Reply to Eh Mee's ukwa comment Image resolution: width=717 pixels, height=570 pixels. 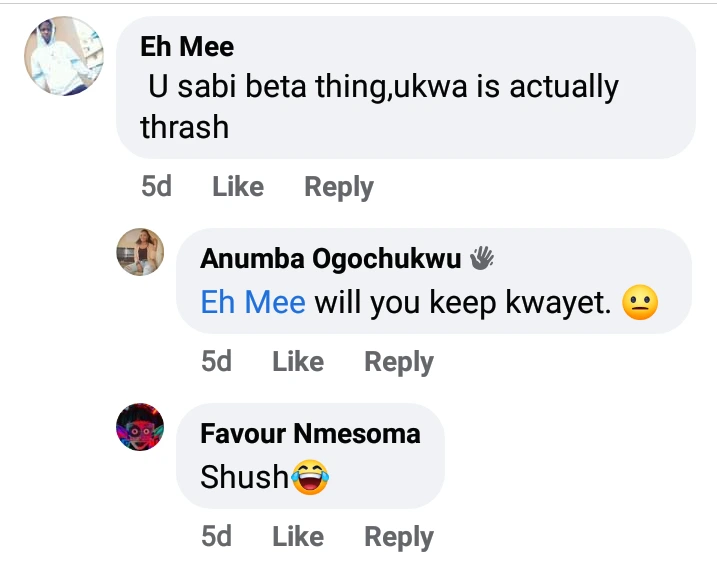pyautogui.click(x=338, y=187)
